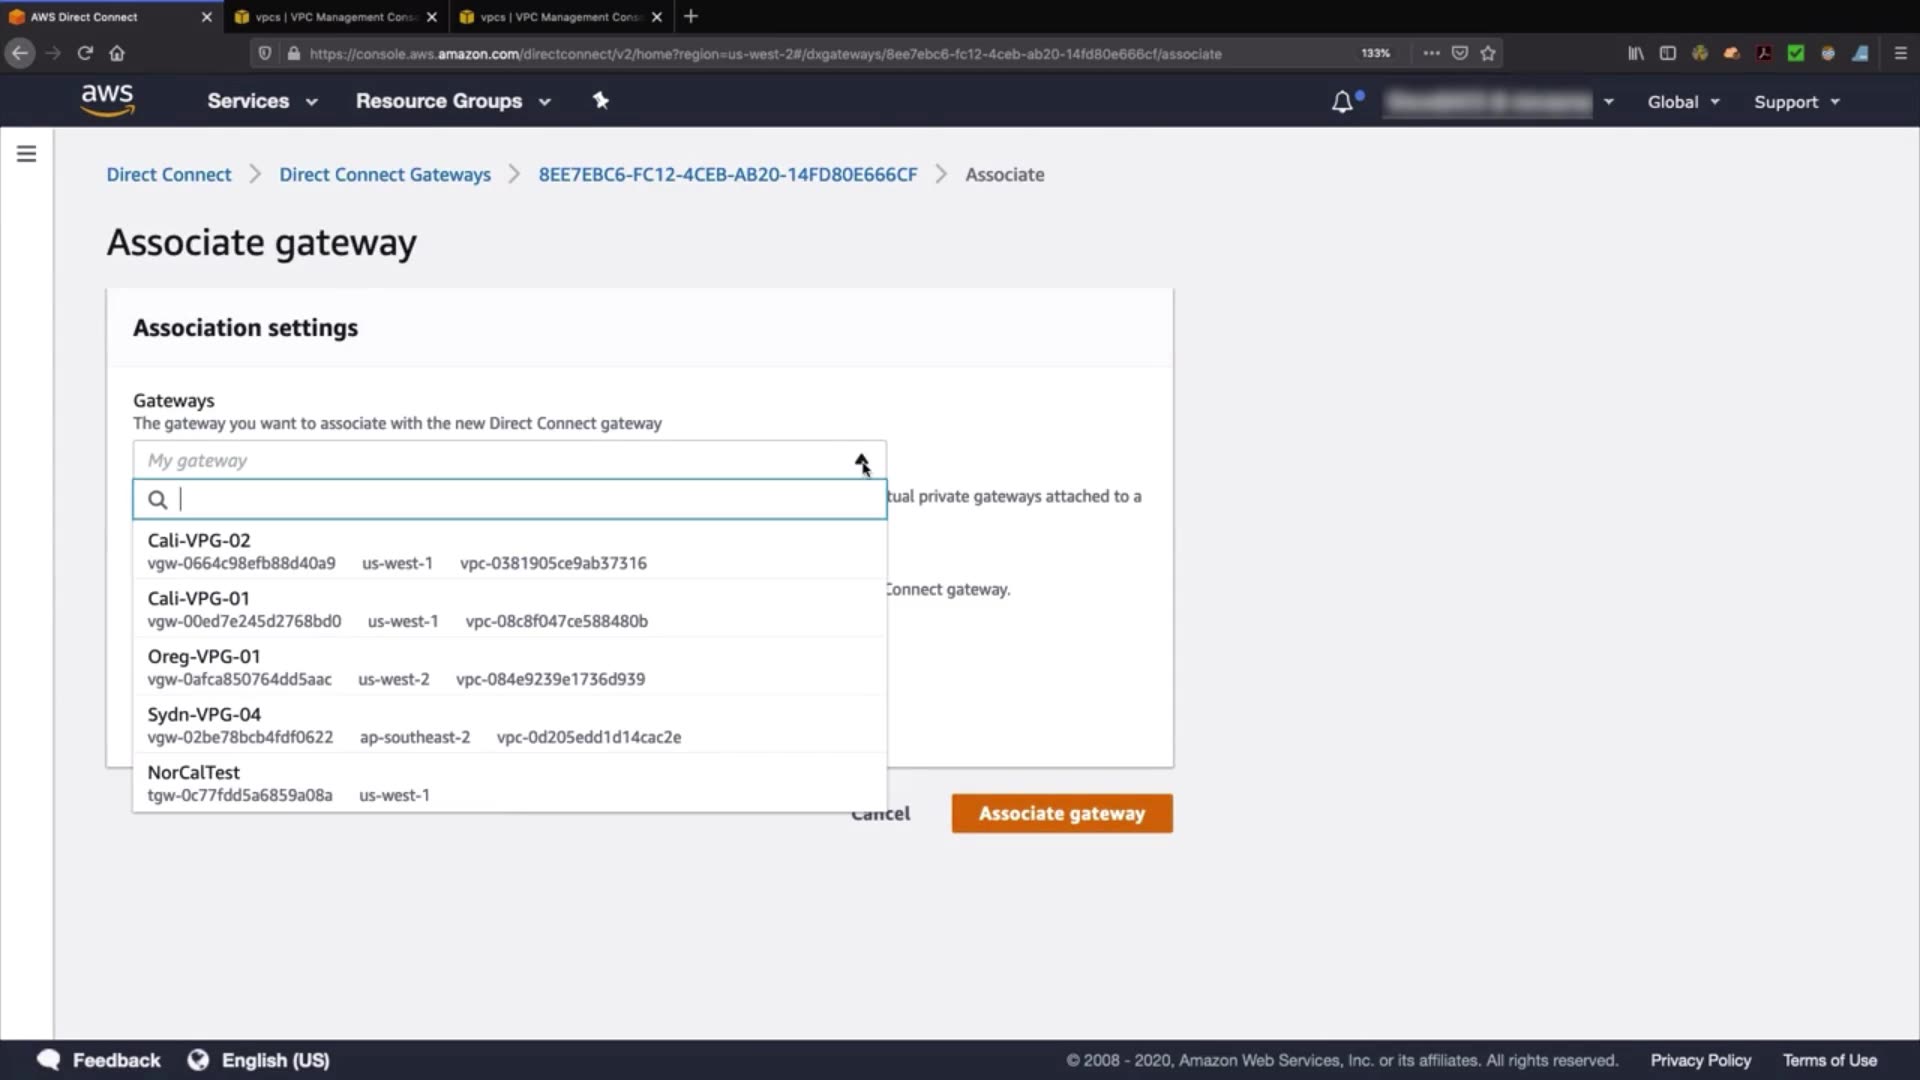Click the browser home icon
The image size is (1920, 1080).
tap(117, 53)
